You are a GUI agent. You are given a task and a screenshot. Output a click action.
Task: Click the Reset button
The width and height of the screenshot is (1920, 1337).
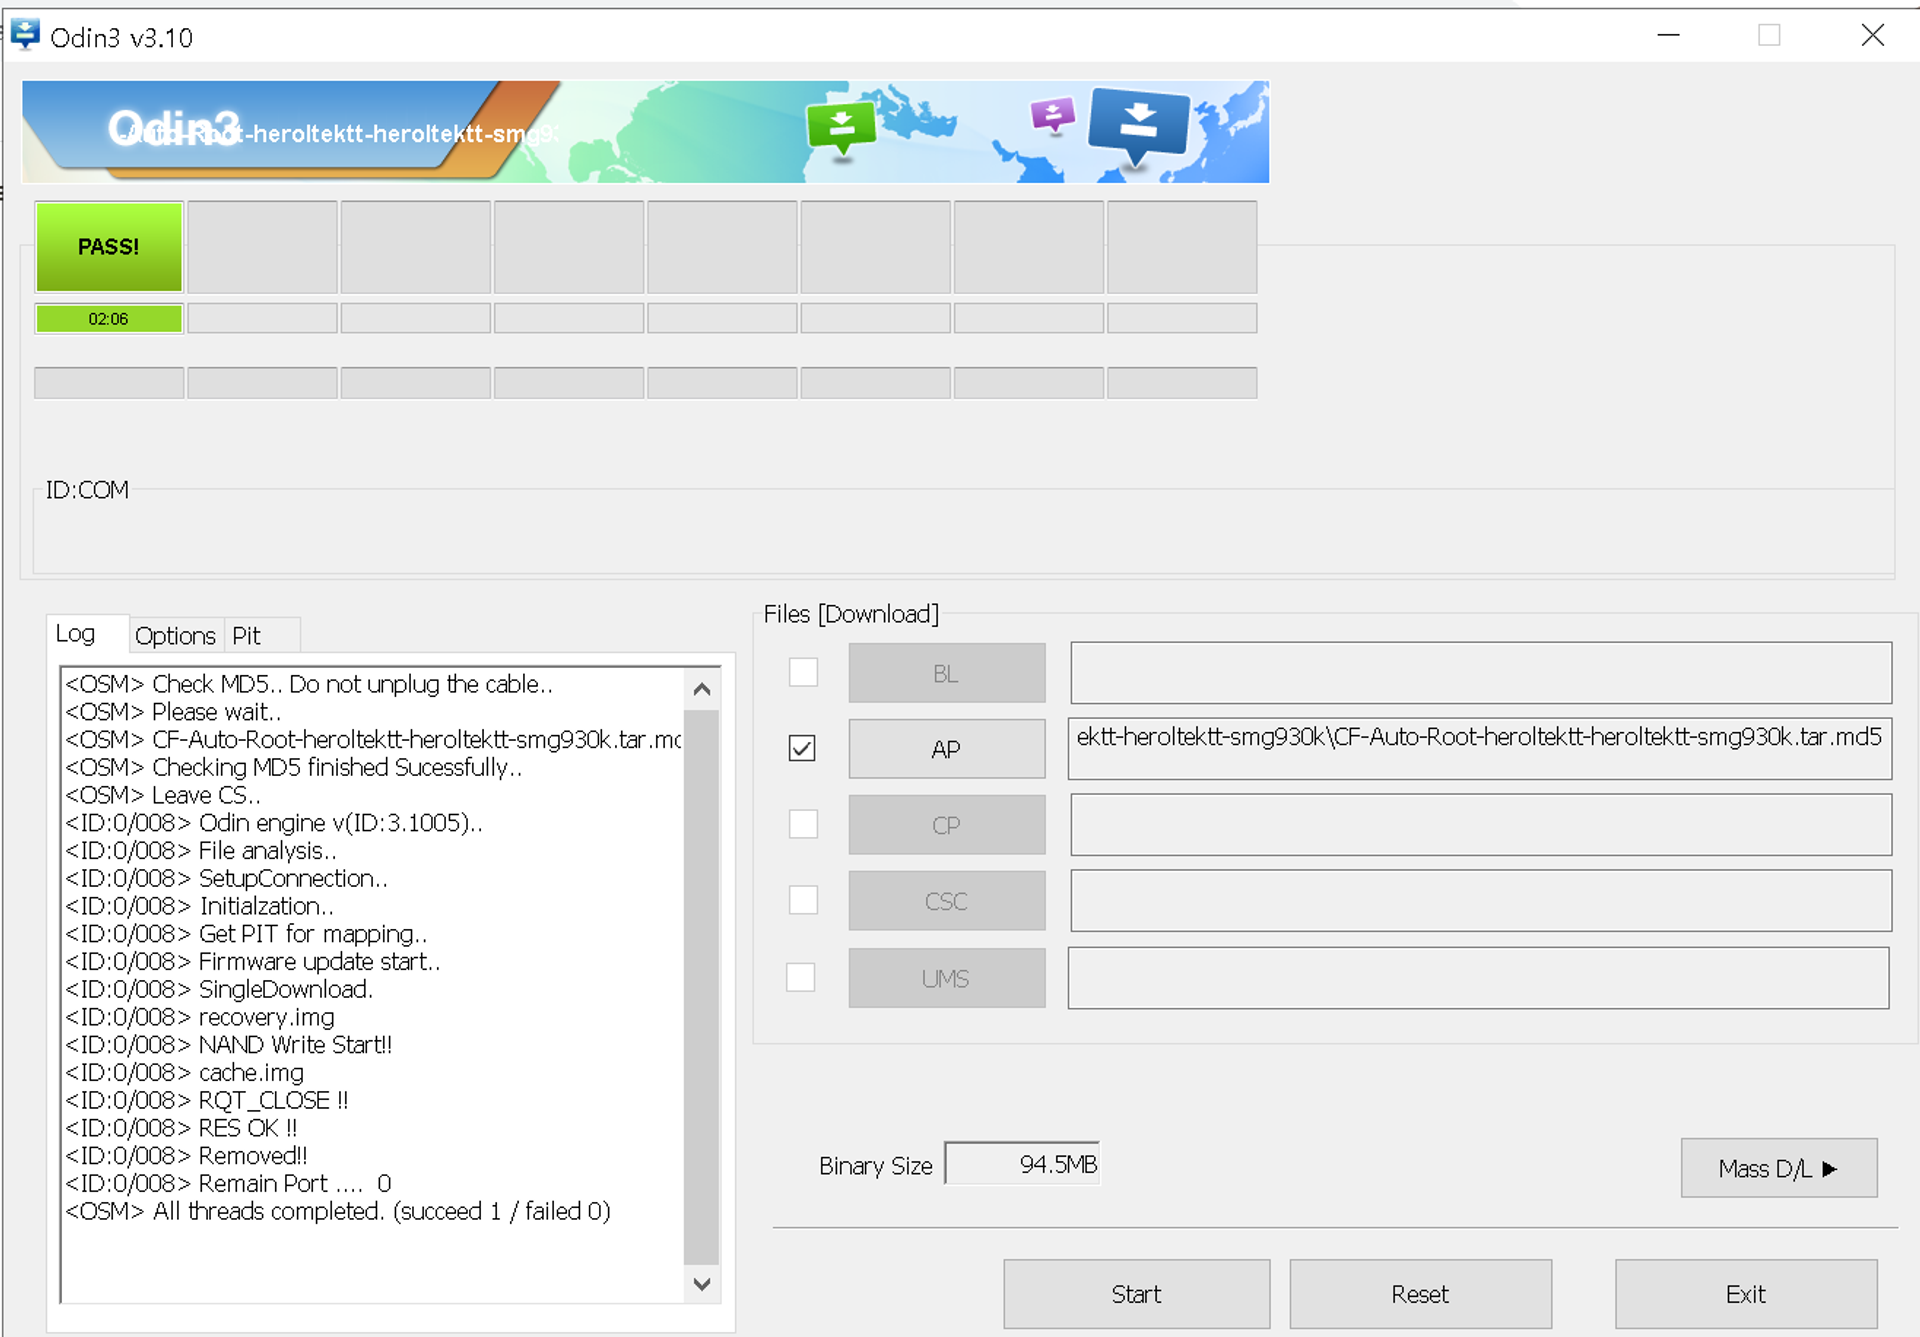1419,1294
